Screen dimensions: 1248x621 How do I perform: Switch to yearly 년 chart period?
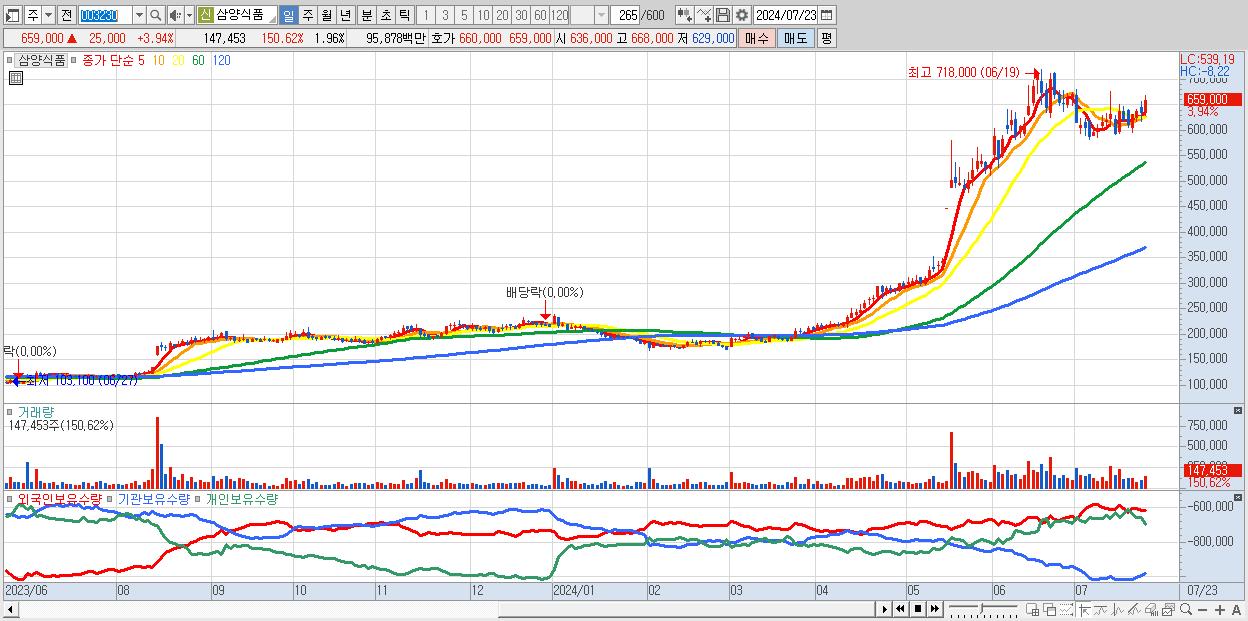click(x=345, y=15)
